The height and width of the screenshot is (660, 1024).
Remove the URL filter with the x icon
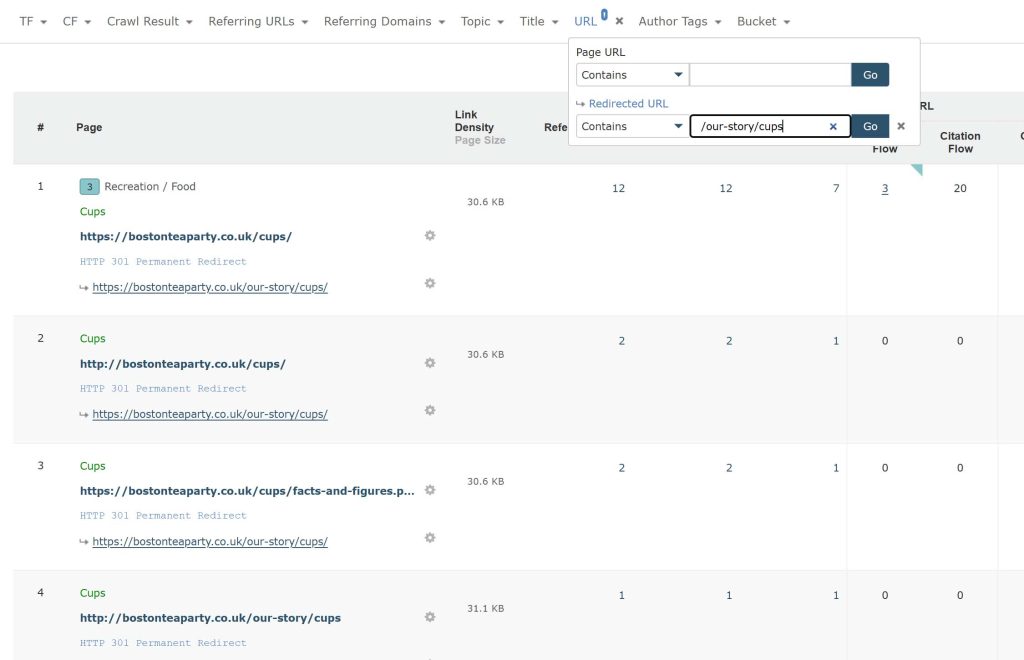(619, 22)
